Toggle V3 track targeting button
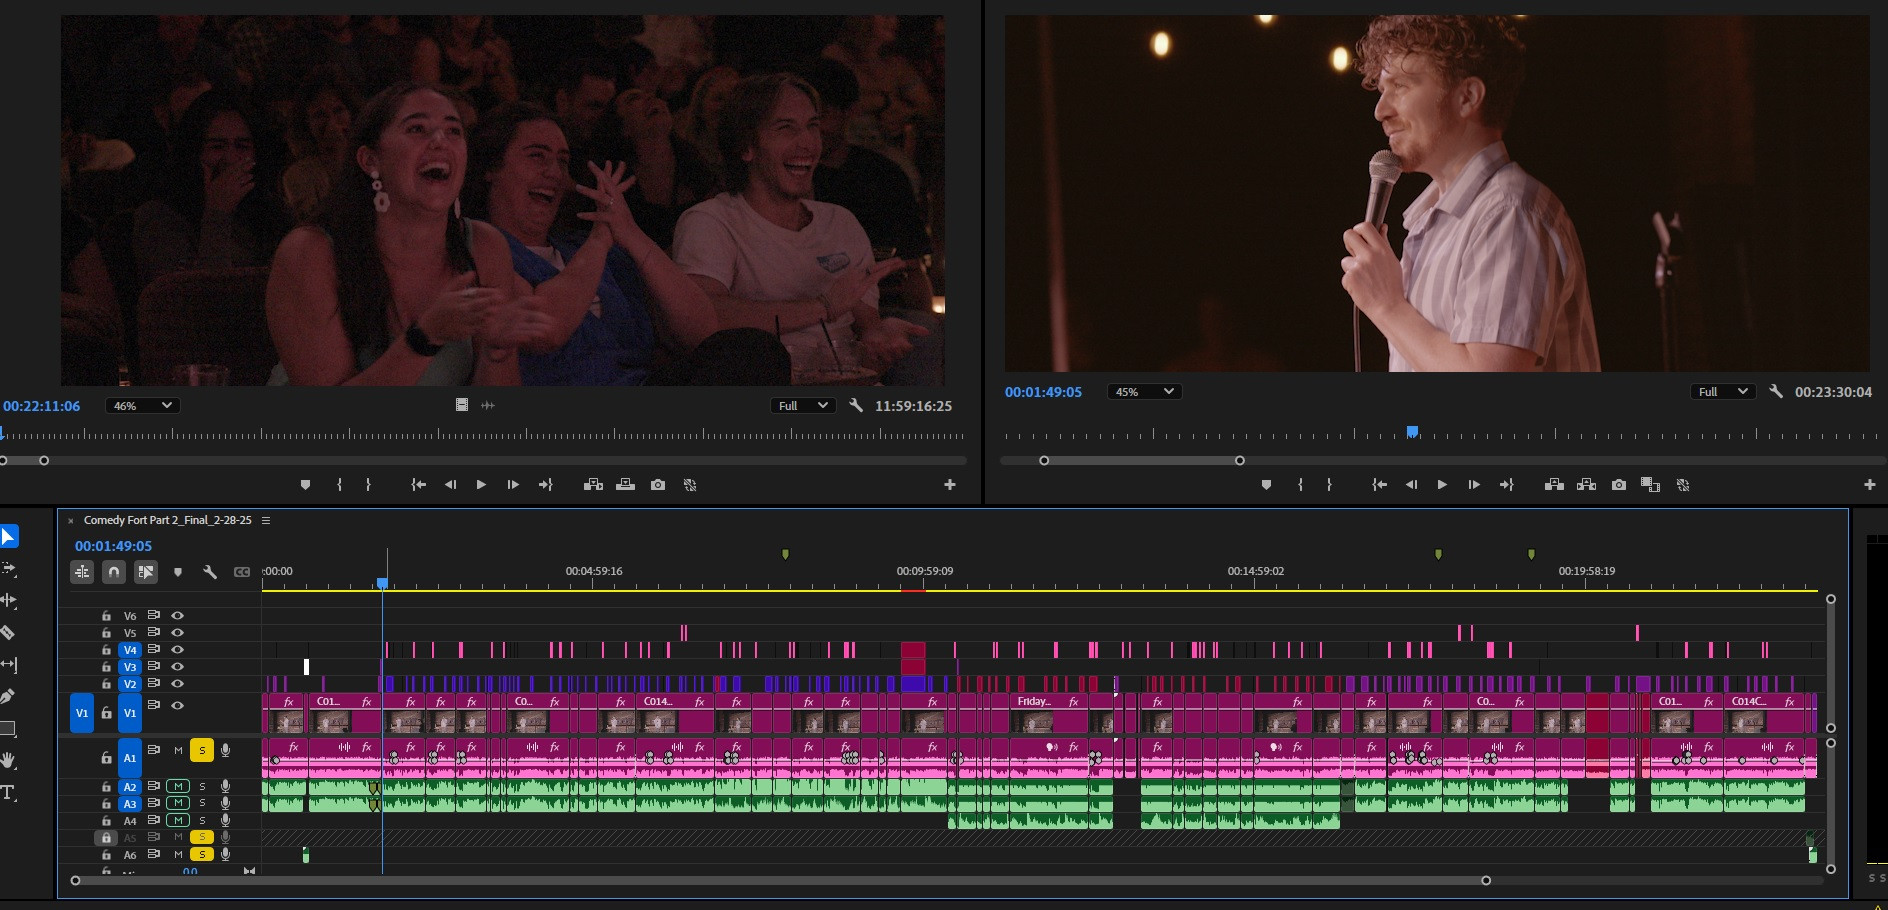 130,667
